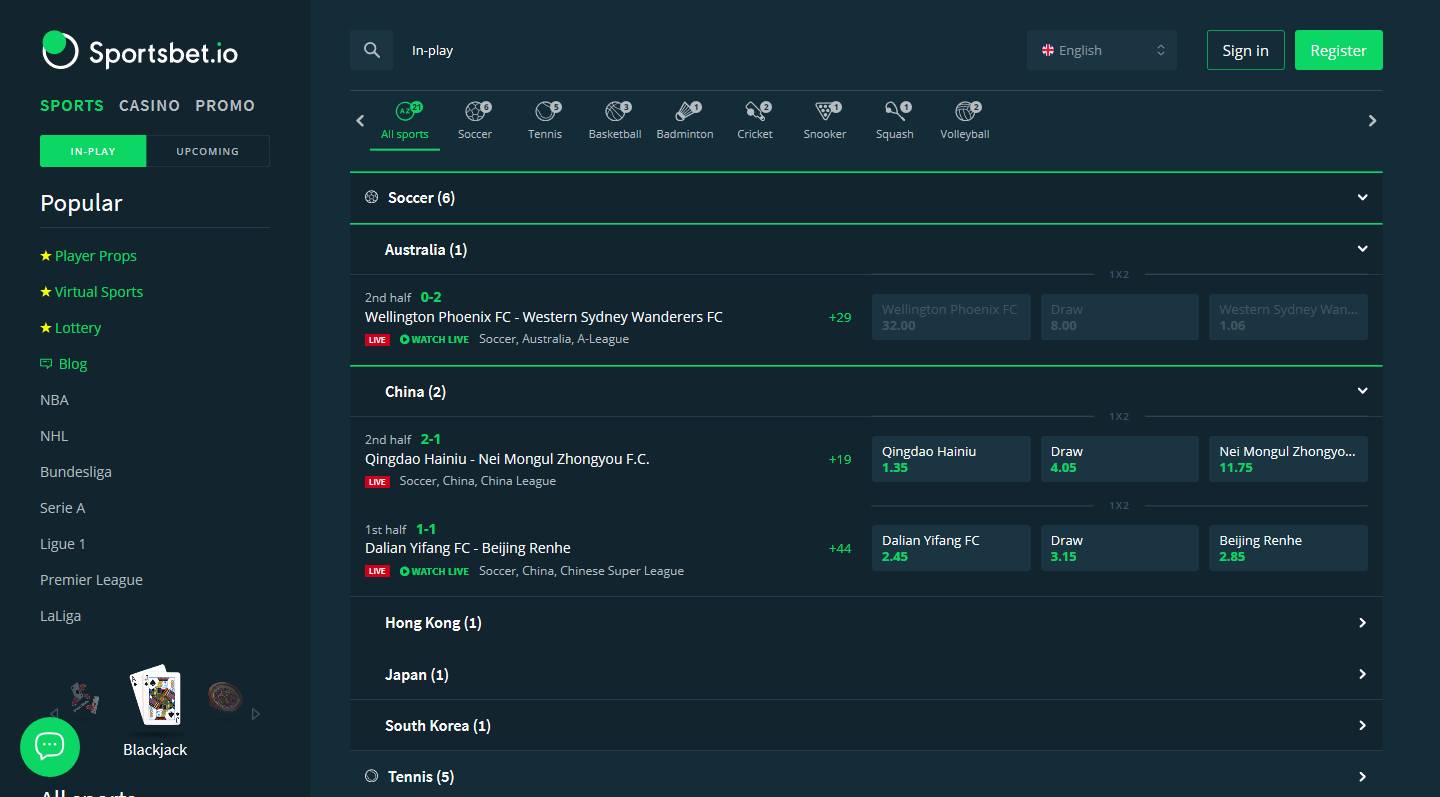Image resolution: width=1440 pixels, height=797 pixels.
Task: Open Bundesliga in Popular list
Action: (76, 472)
